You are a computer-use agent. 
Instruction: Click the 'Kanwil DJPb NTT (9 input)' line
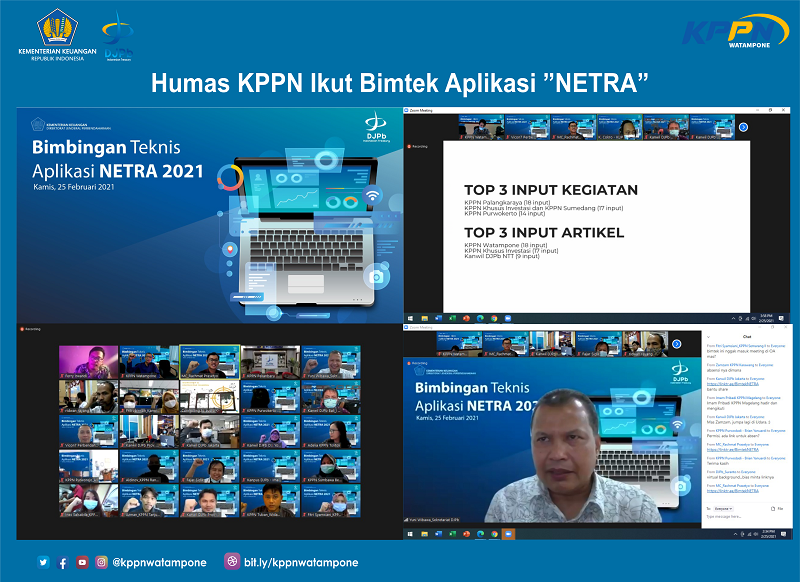[x=502, y=256]
